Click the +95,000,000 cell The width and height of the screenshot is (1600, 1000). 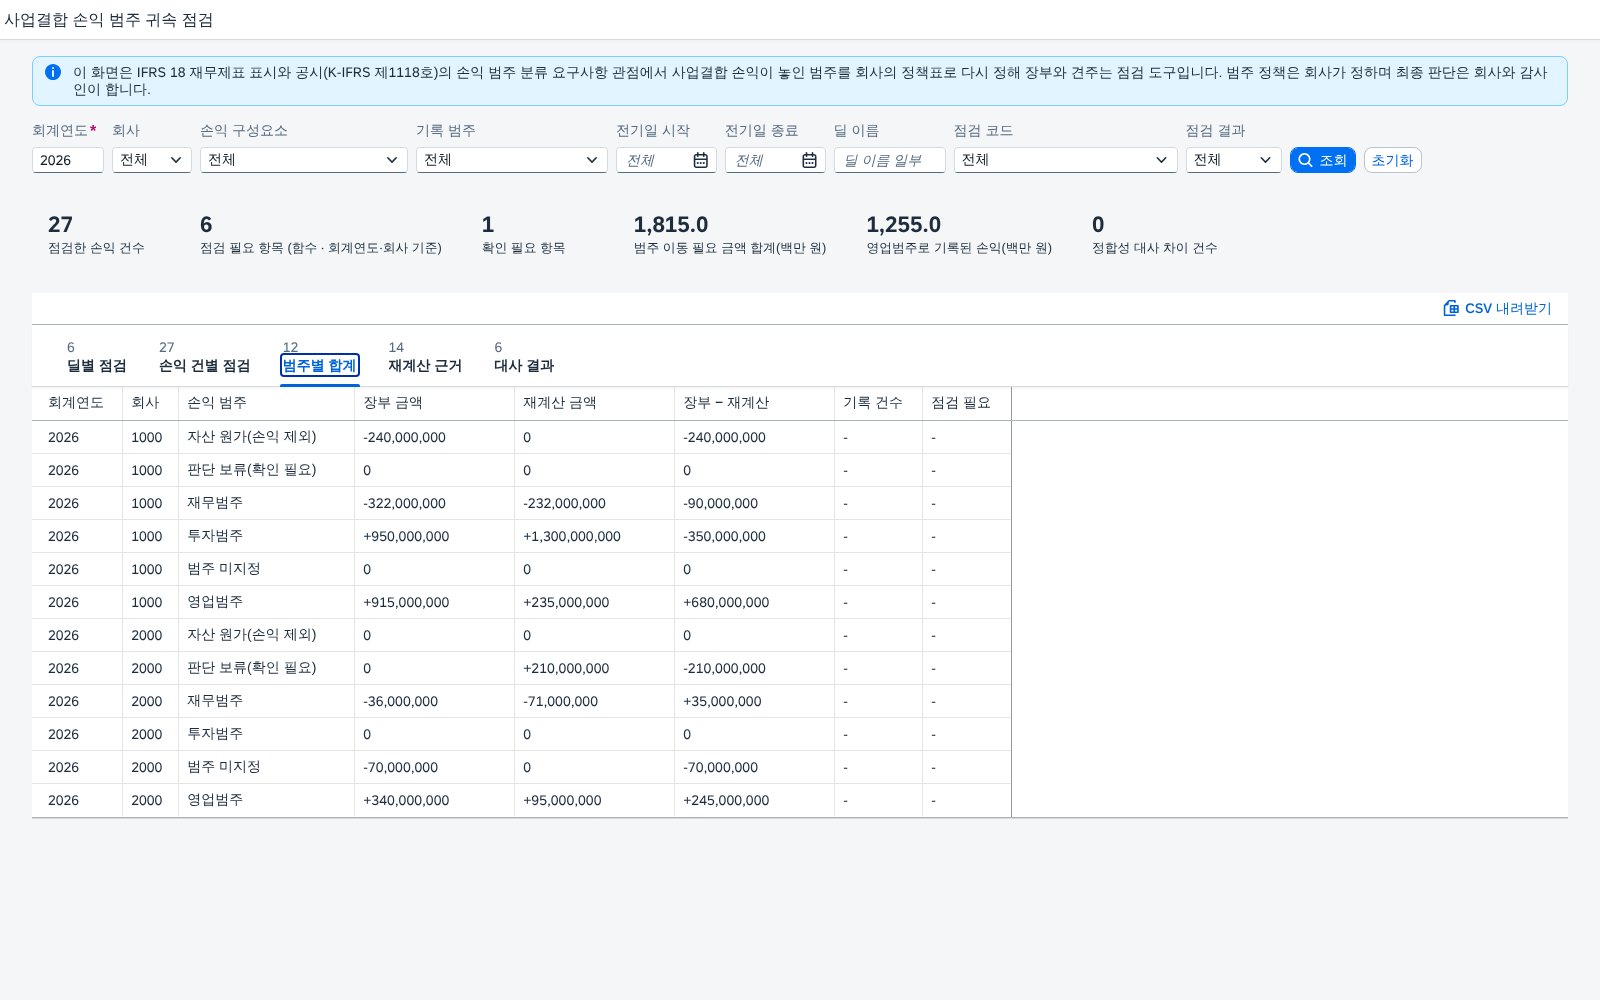click(x=594, y=800)
